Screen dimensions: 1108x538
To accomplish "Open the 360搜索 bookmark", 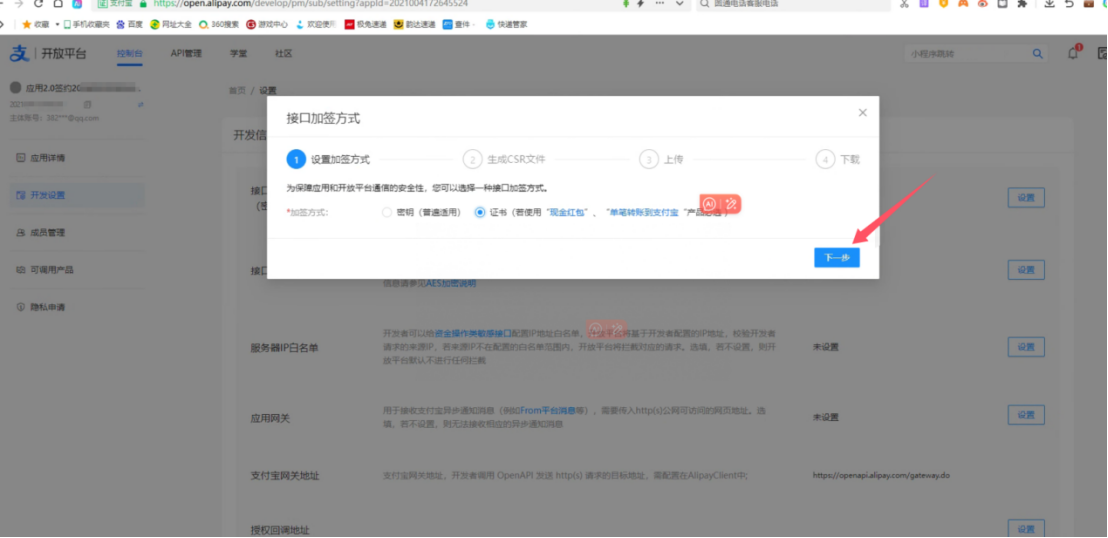I will 219,24.
